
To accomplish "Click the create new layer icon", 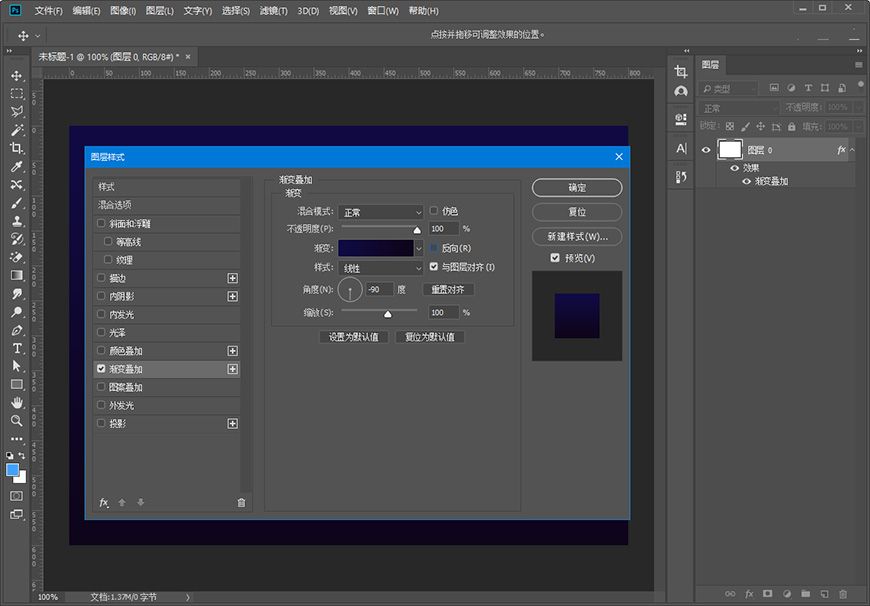I will point(824,594).
